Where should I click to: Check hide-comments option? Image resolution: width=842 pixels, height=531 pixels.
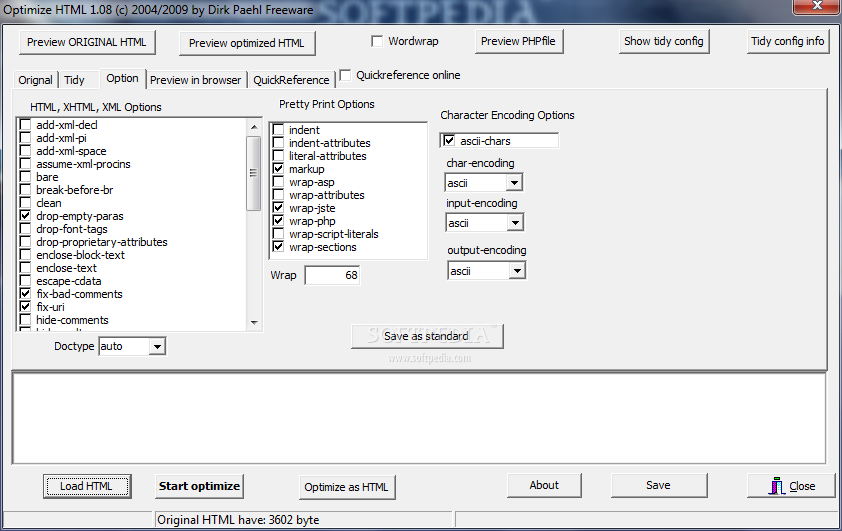point(25,320)
